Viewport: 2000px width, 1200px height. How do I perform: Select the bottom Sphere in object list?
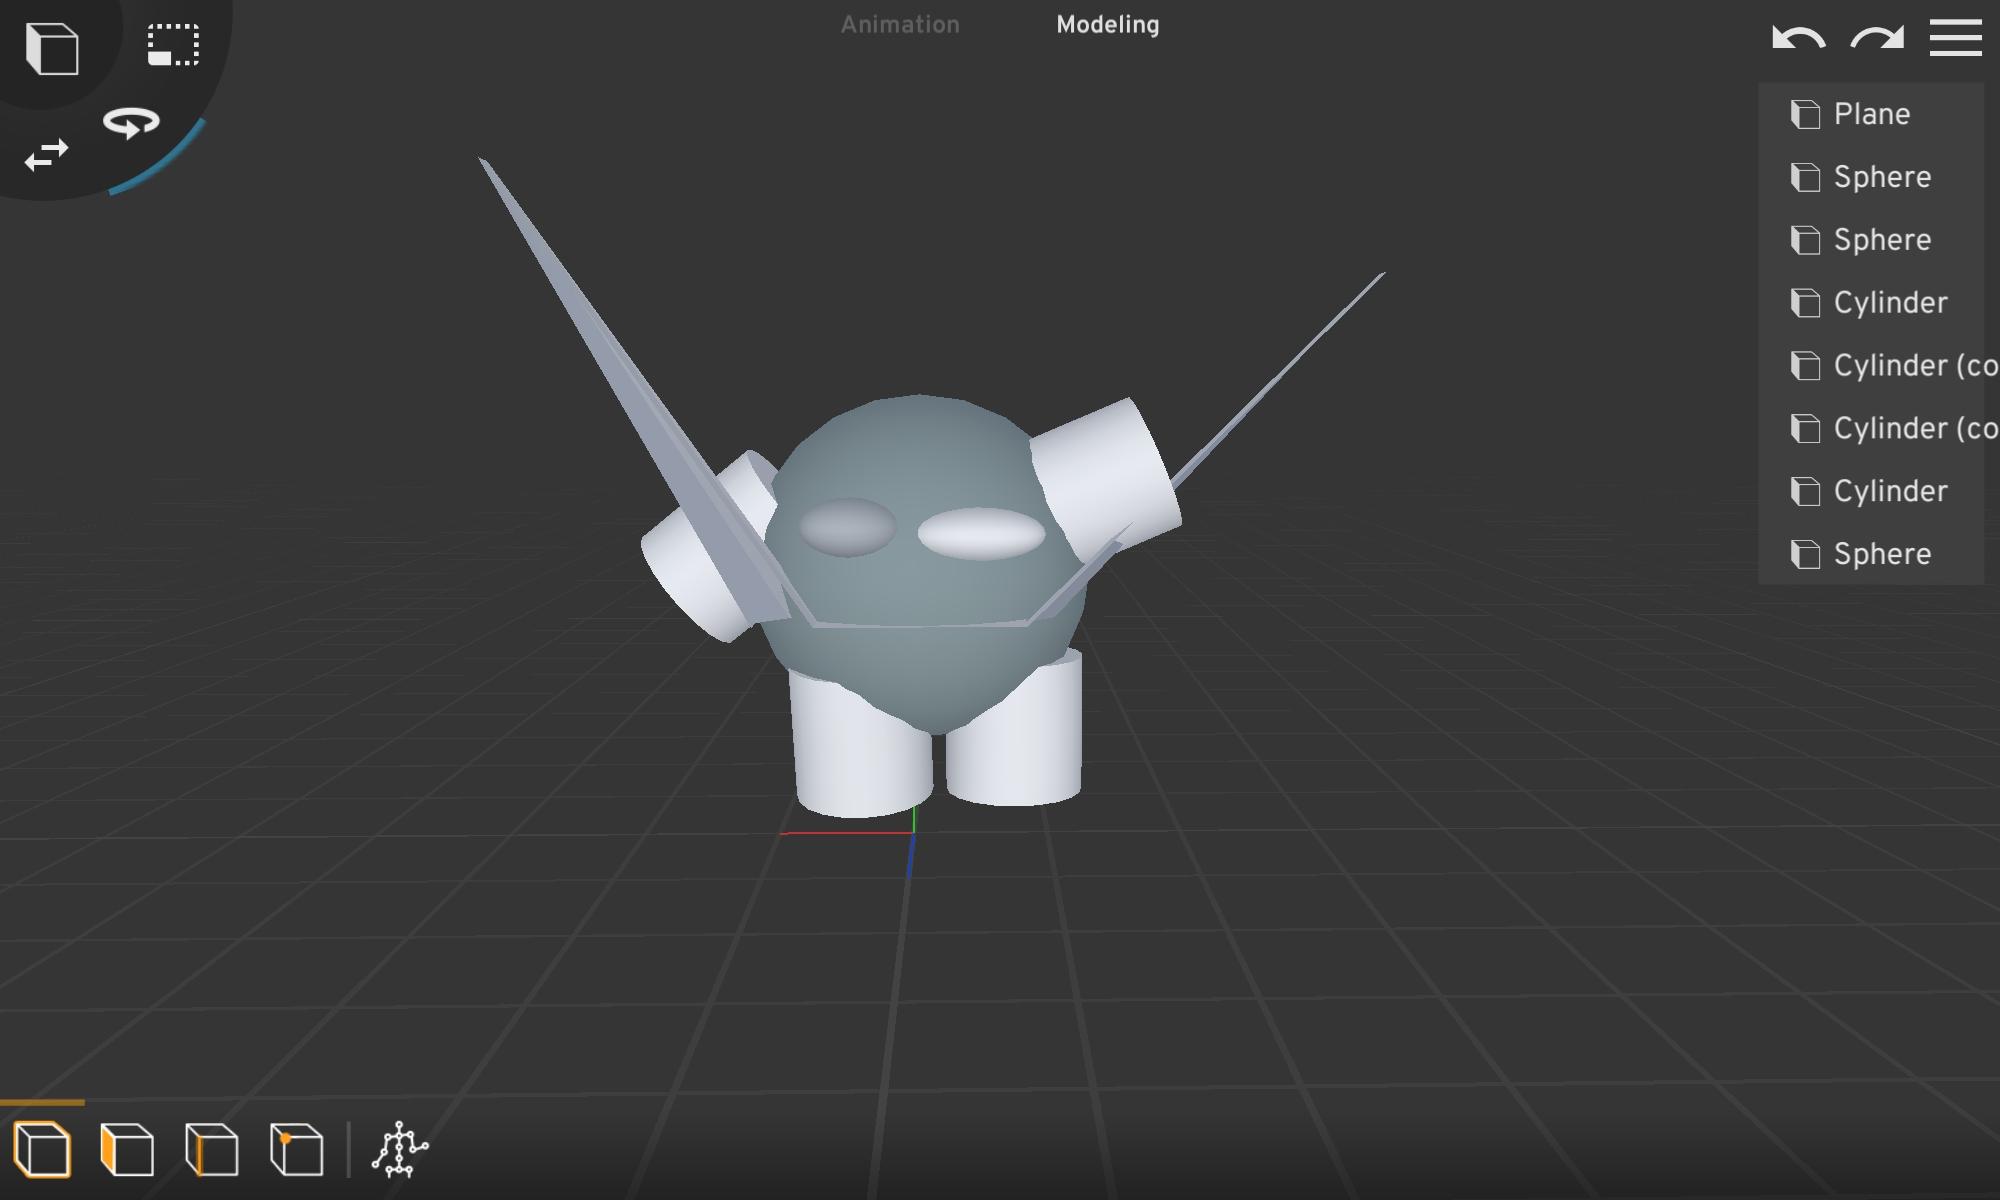1871,555
